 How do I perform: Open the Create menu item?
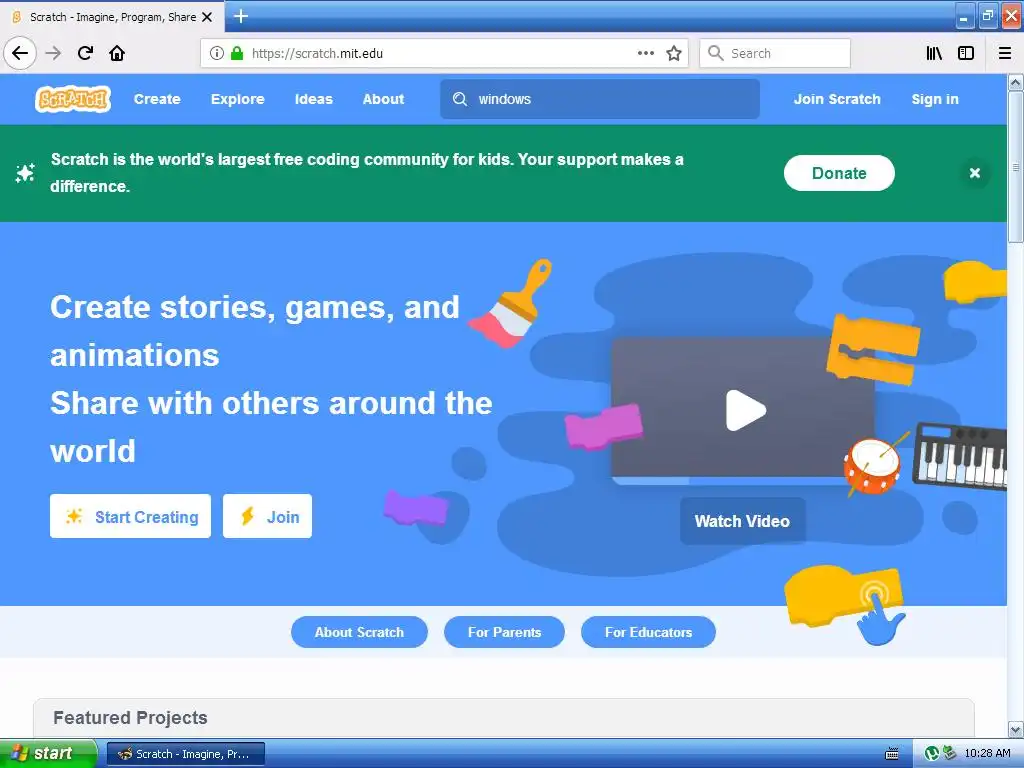157,99
